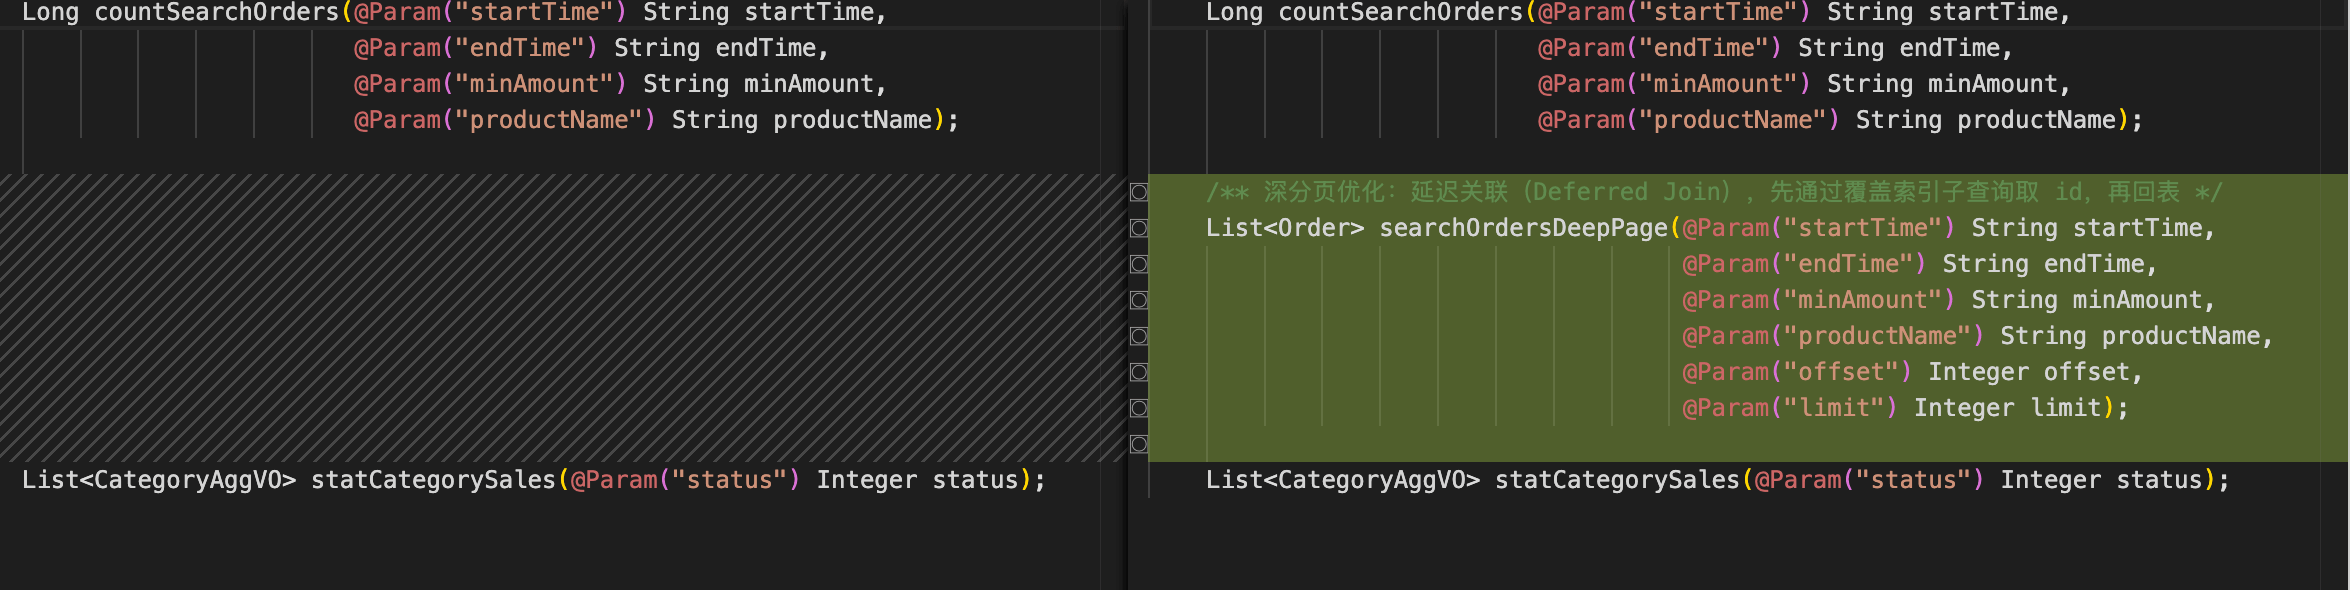Viewport: 2350px width, 590px height.
Task: Click gutter marker on added endTime parameter line
Action: pos(1138,264)
